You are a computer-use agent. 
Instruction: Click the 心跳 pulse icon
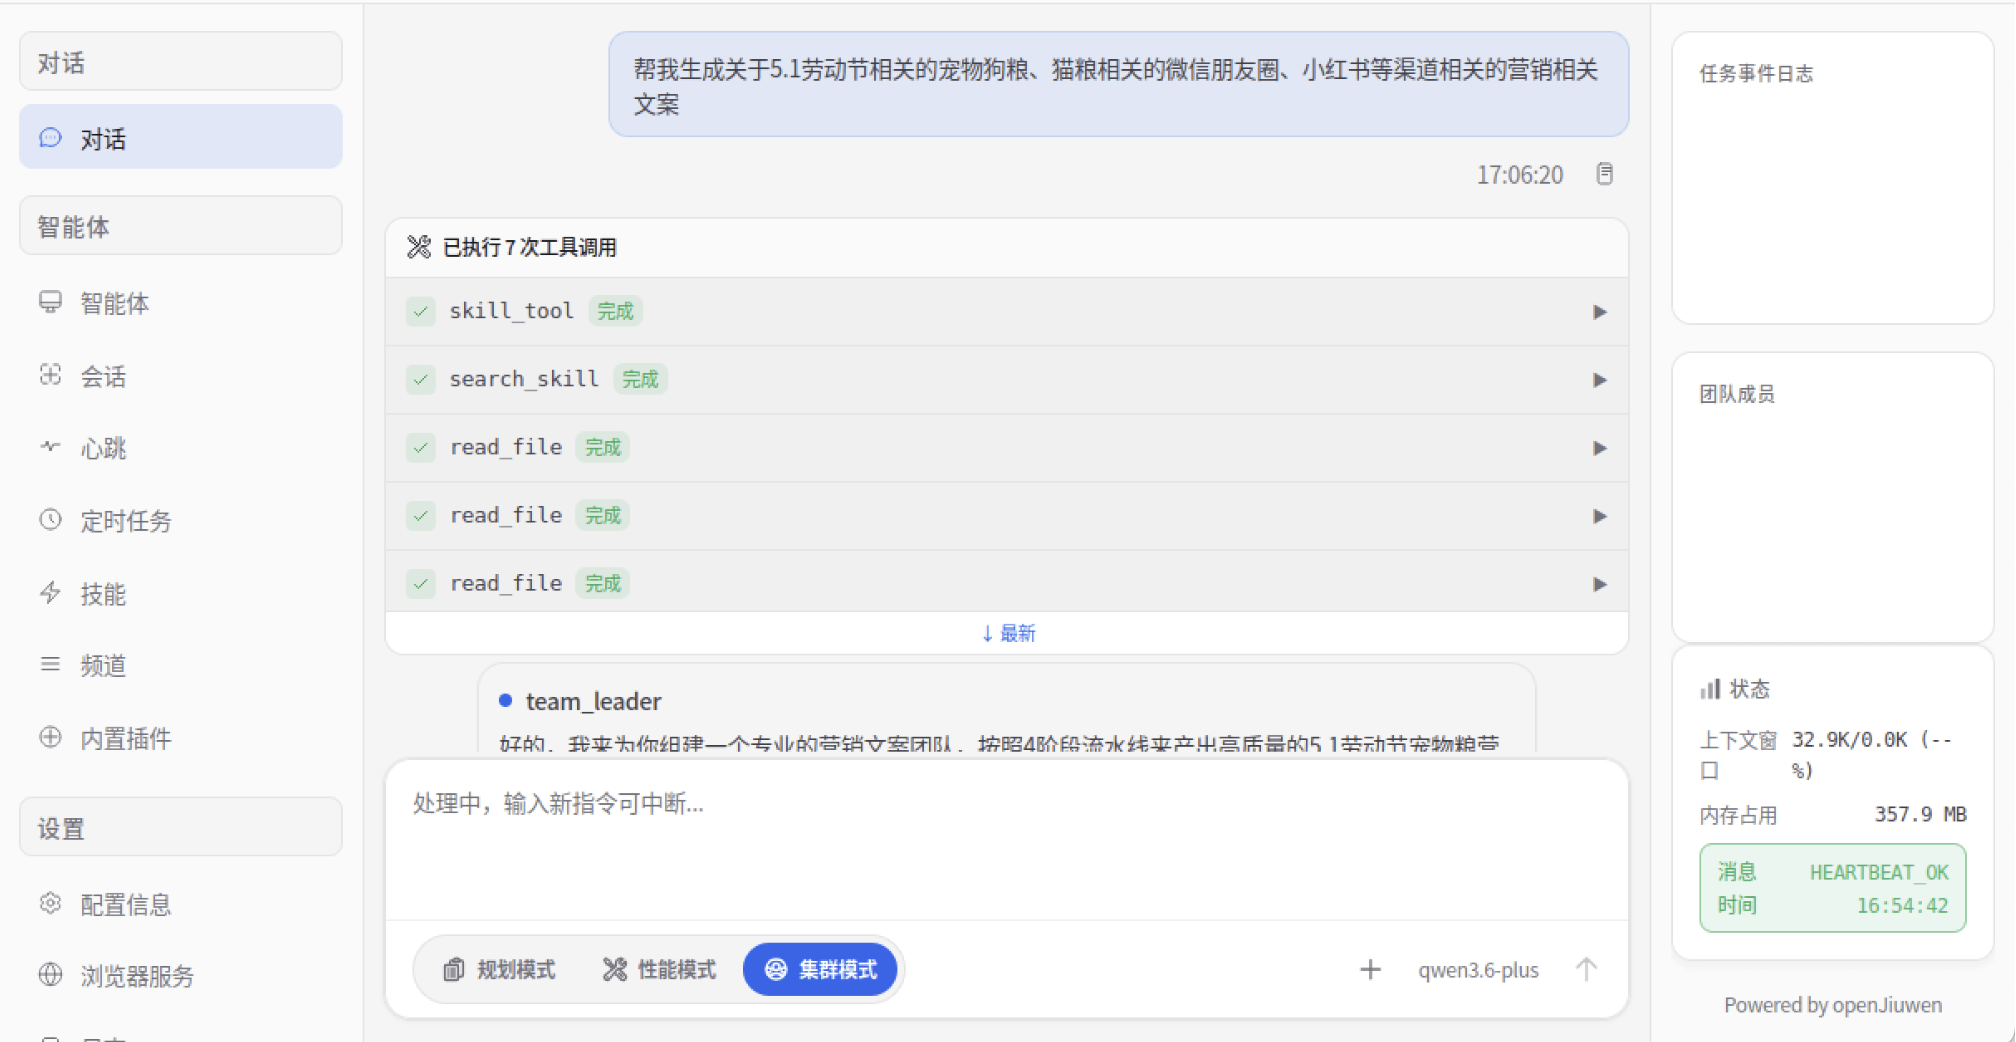click(50, 447)
